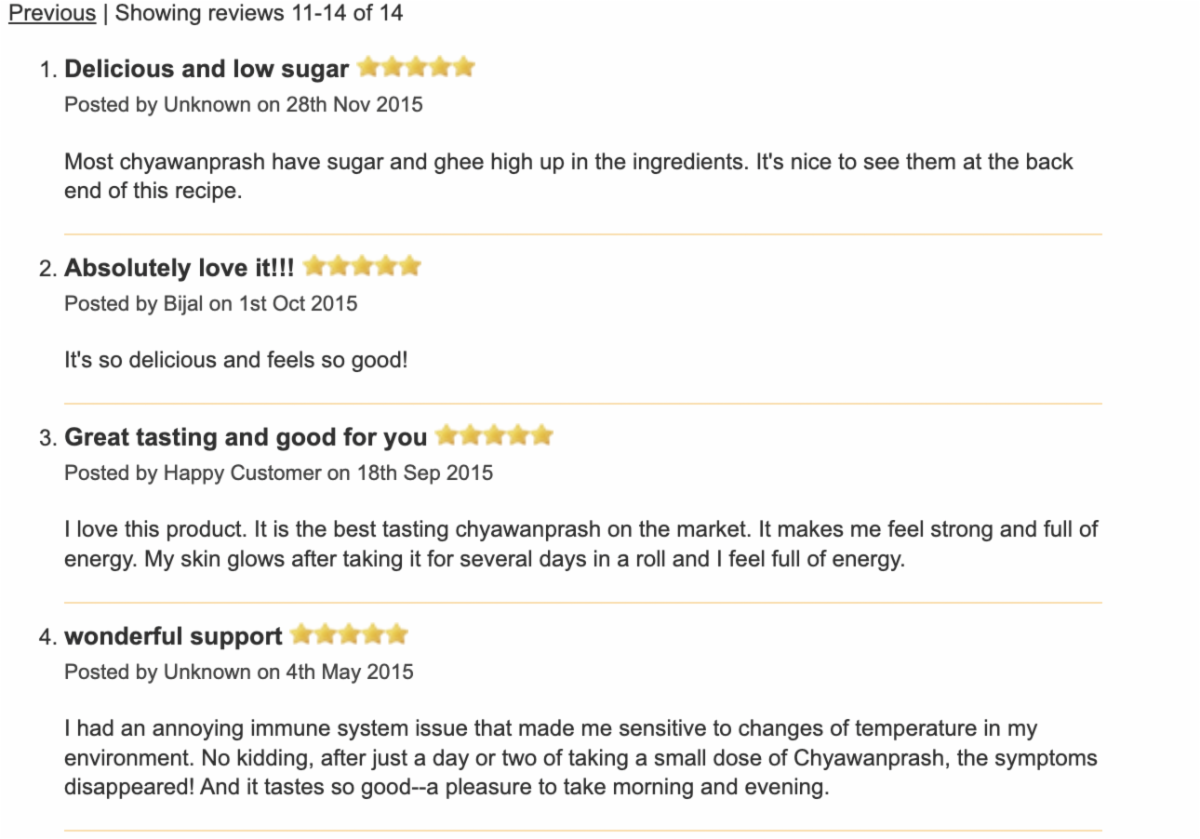Screen dimensions: 1200x839
Task: Click last star of "Delicious and low sugar" rating
Action: [x=462, y=68]
